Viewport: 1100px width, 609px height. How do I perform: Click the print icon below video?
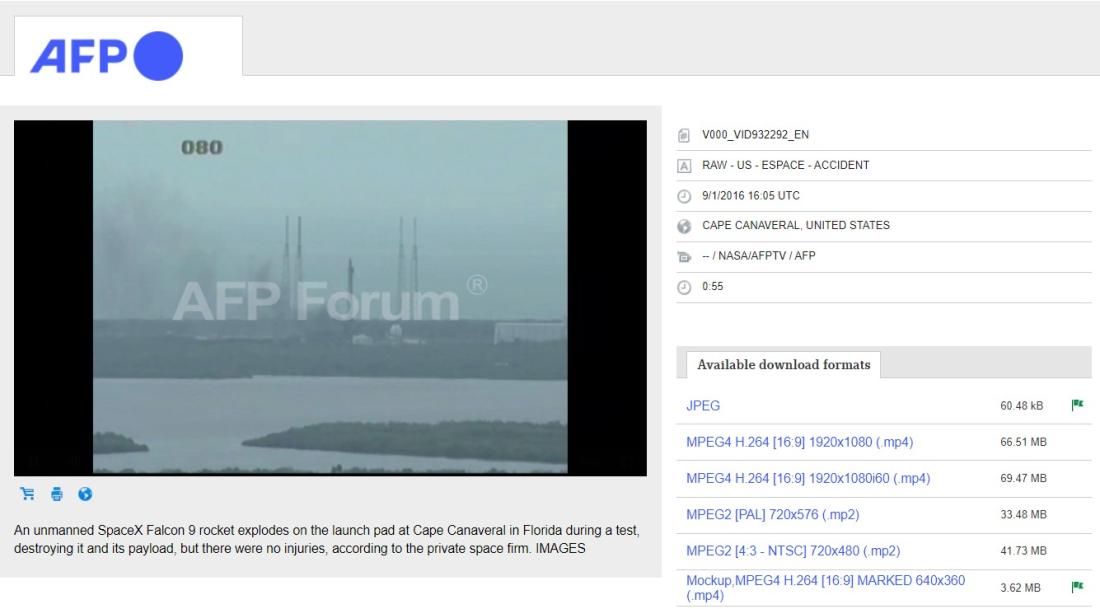[57, 494]
